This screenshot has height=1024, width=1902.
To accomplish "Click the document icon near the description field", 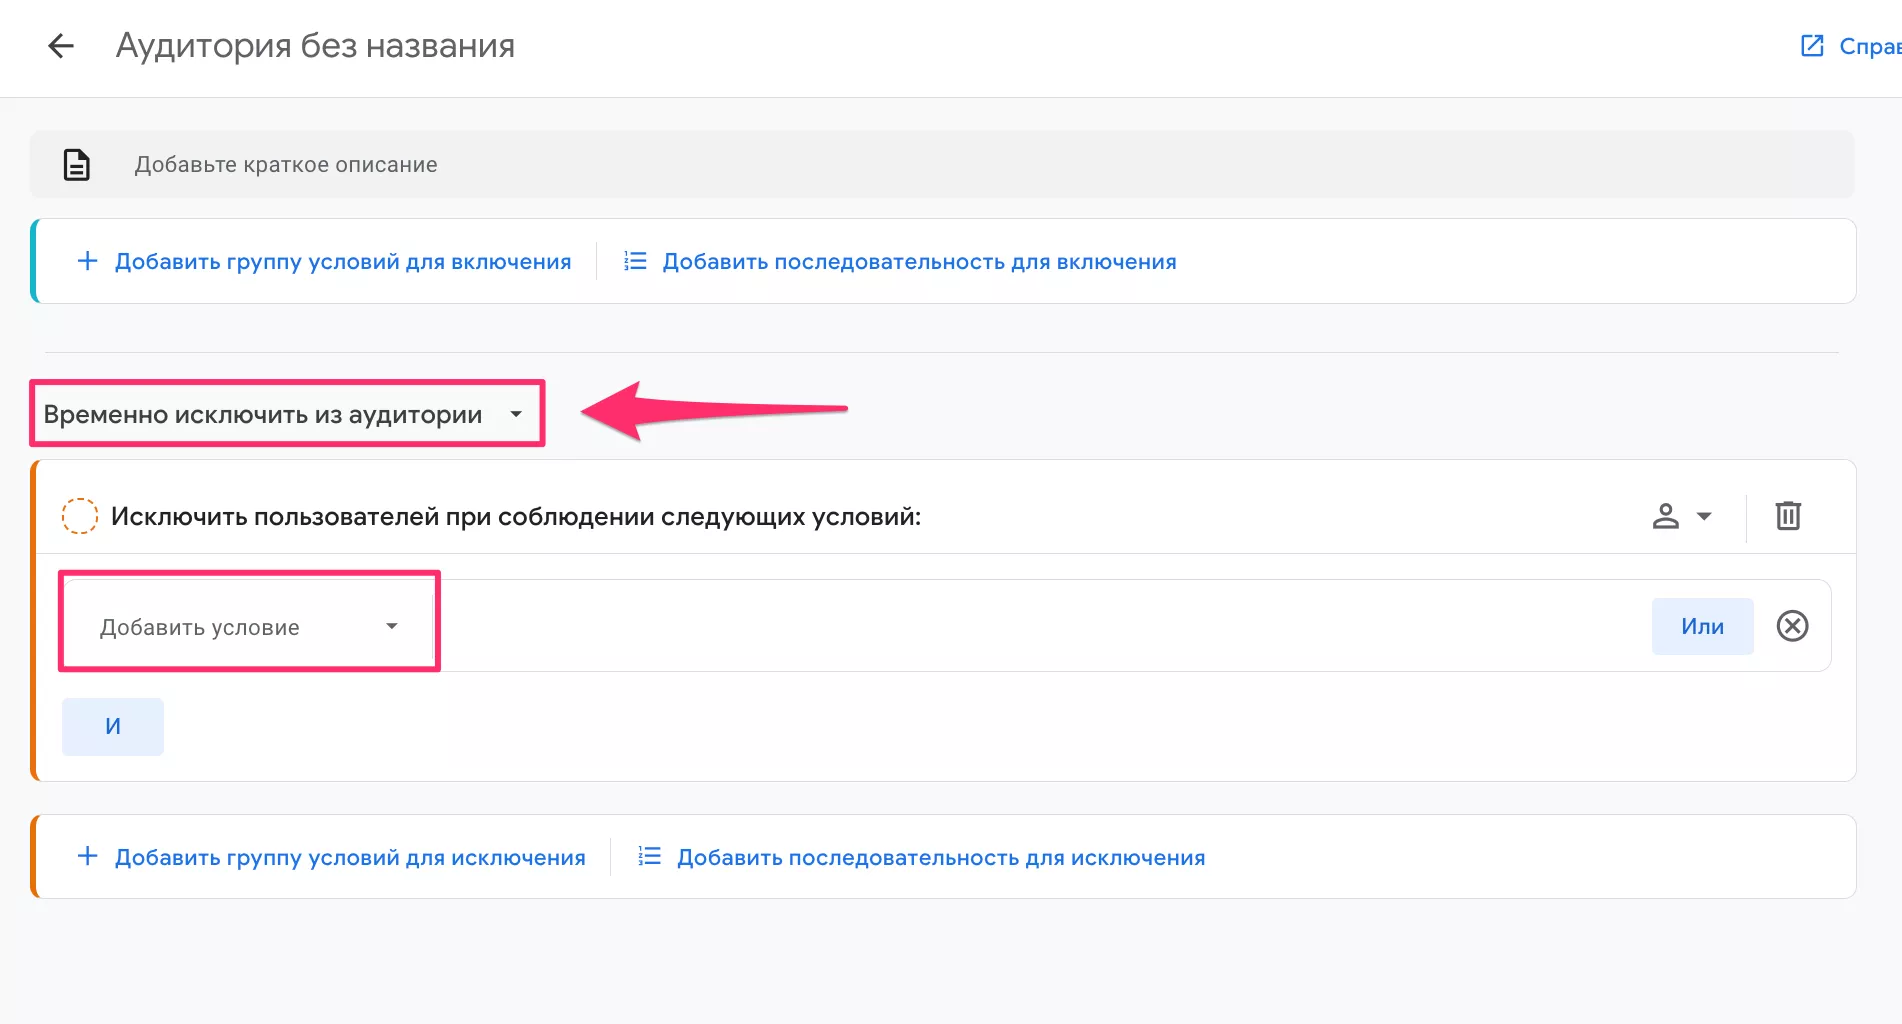I will pyautogui.click(x=74, y=164).
